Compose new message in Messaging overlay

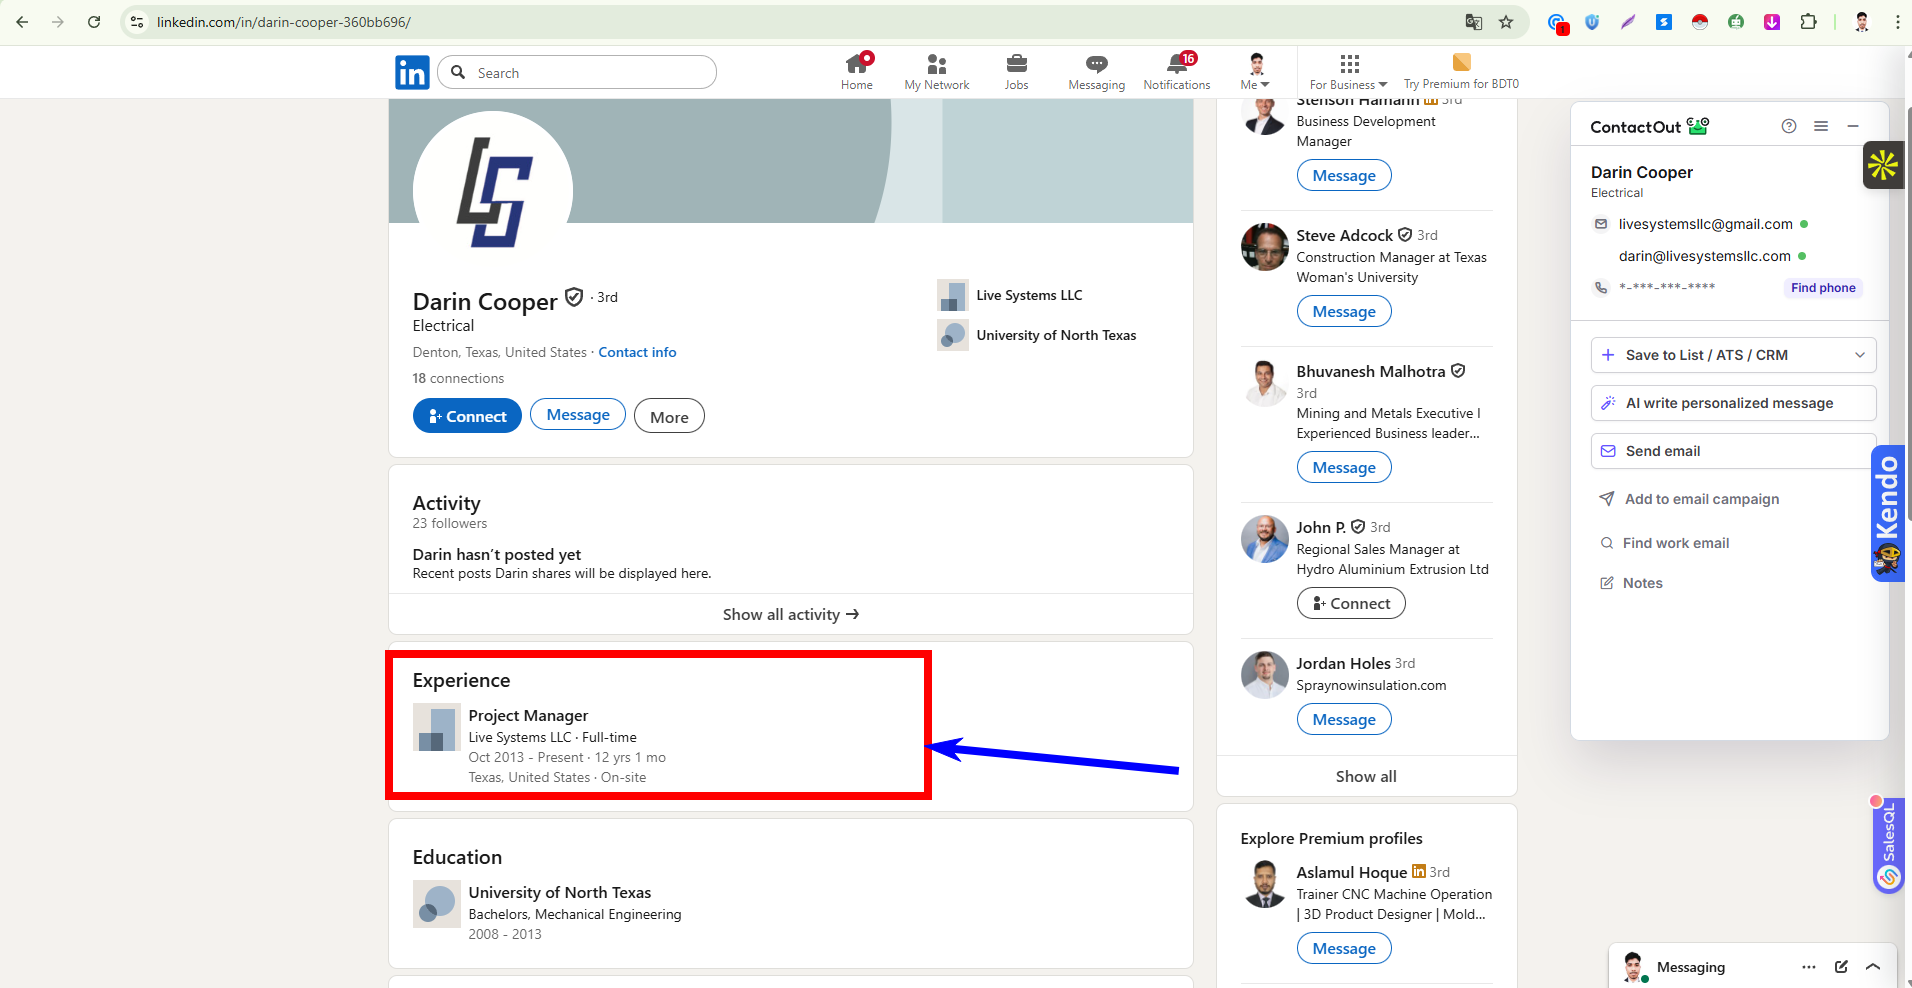coord(1841,967)
